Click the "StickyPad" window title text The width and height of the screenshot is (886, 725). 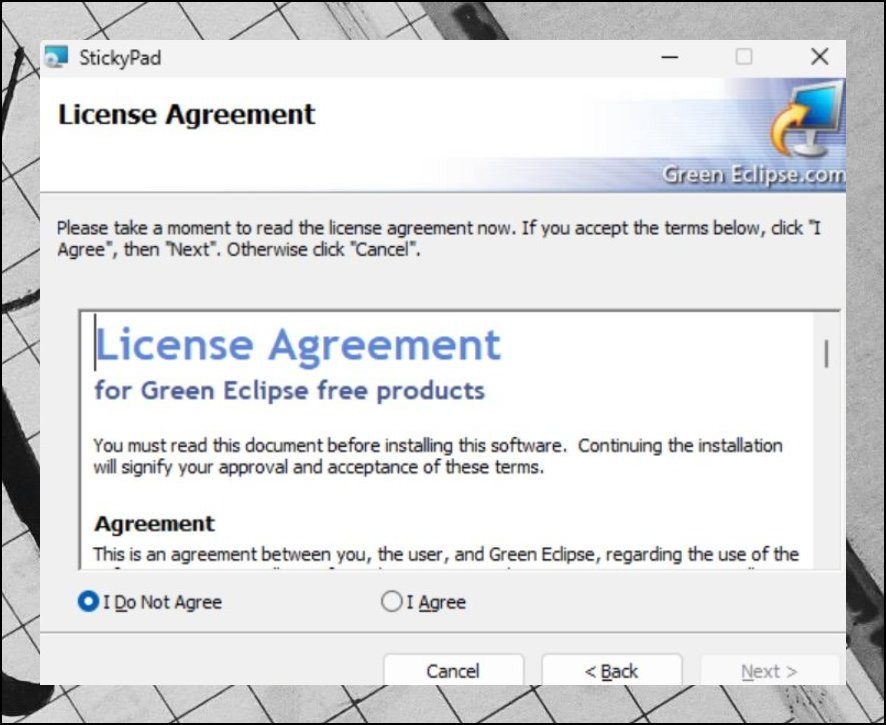120,58
